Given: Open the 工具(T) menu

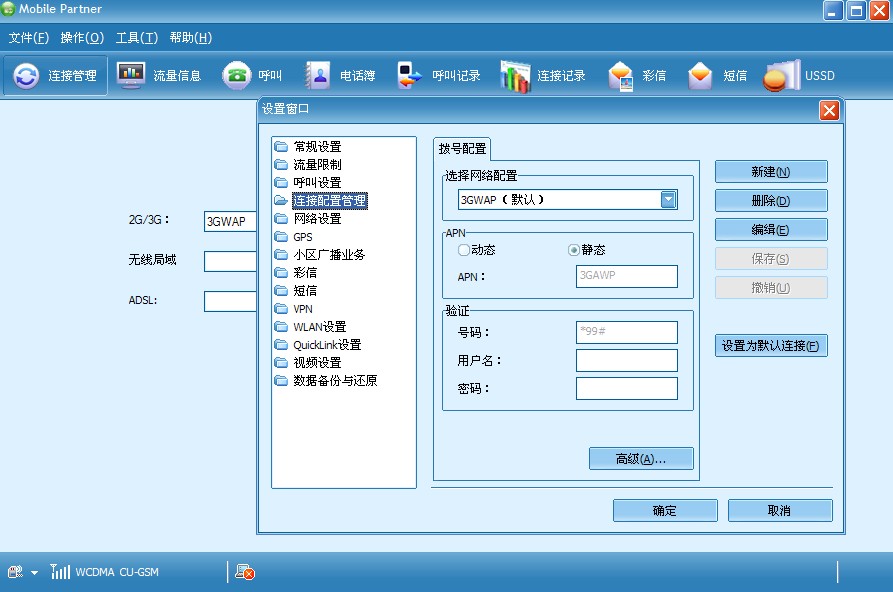Looking at the screenshot, I should click(137, 38).
